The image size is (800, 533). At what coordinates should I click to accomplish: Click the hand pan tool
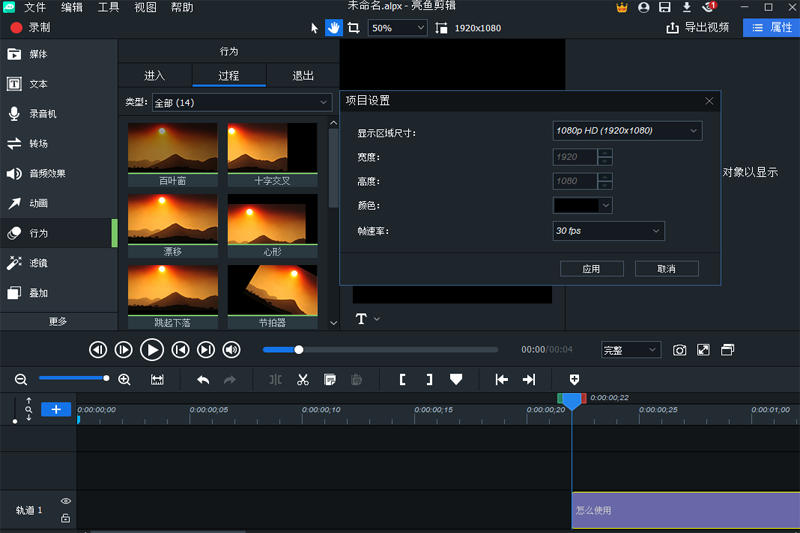[334, 28]
